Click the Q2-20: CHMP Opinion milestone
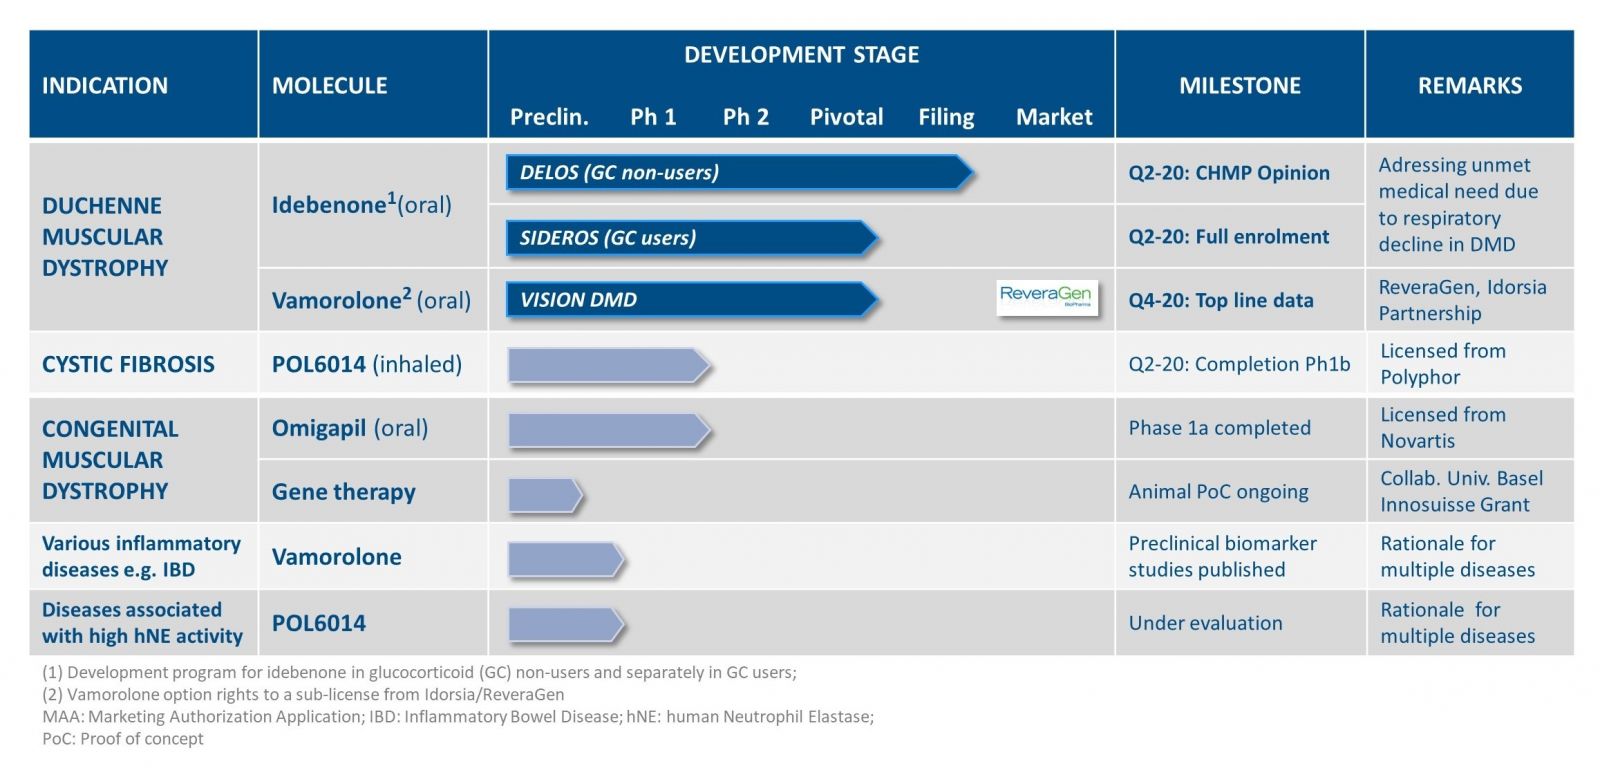This screenshot has width=1600, height=768. click(1229, 173)
